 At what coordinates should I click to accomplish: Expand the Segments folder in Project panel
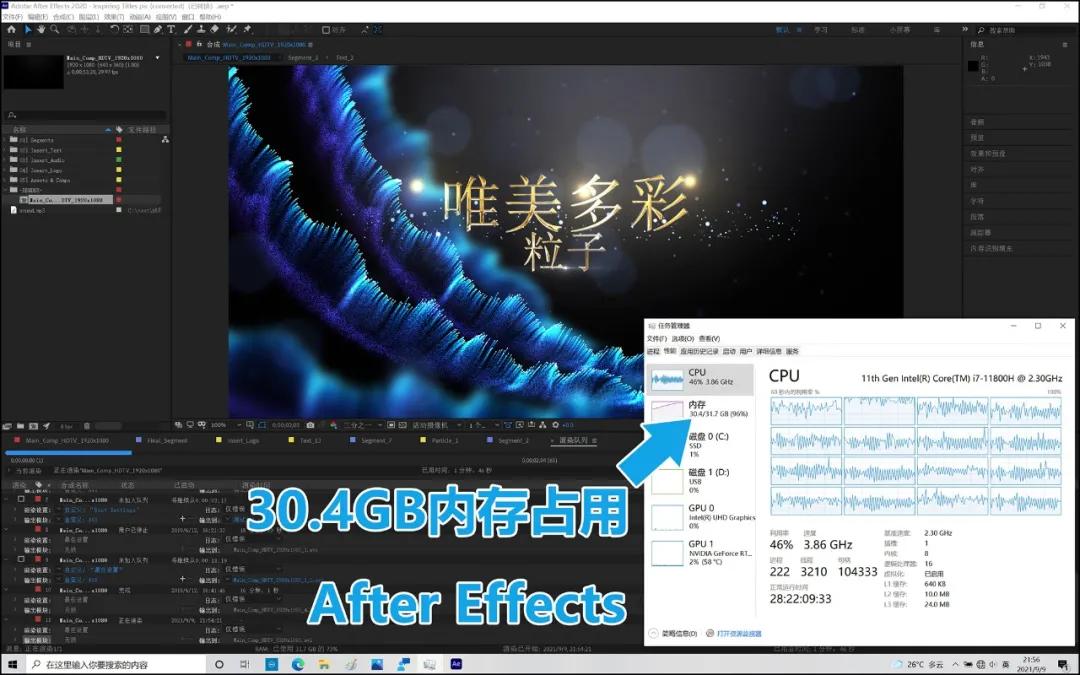click(4, 140)
